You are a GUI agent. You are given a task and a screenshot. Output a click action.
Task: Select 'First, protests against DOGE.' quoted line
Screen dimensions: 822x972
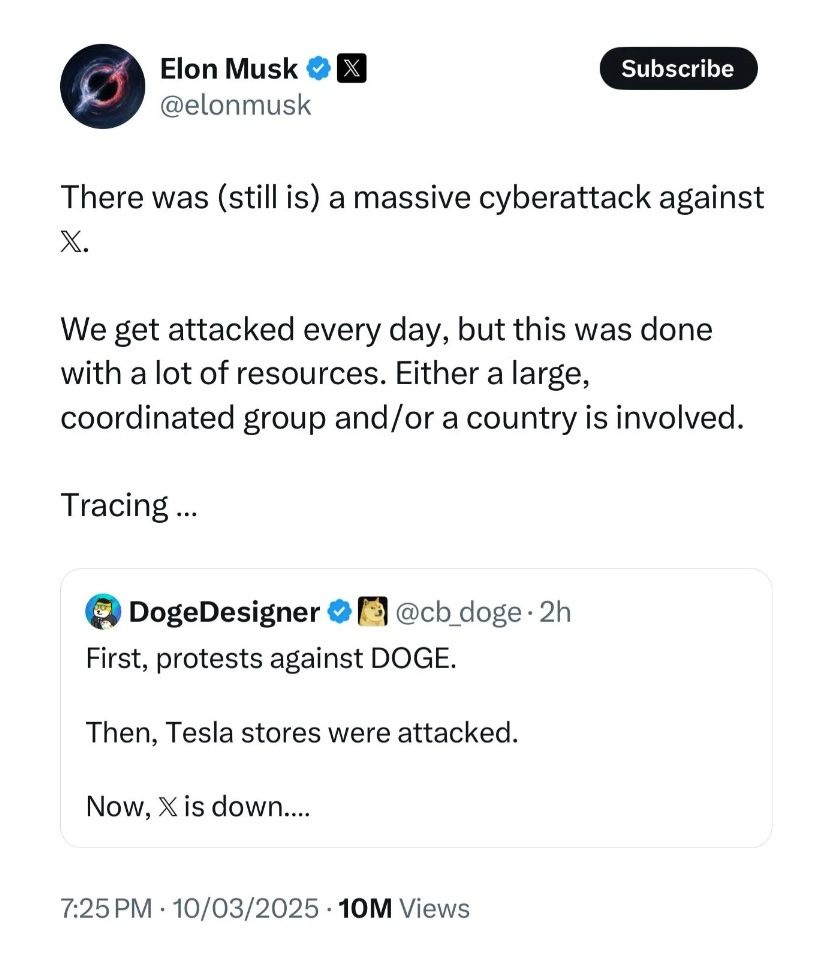click(x=271, y=660)
